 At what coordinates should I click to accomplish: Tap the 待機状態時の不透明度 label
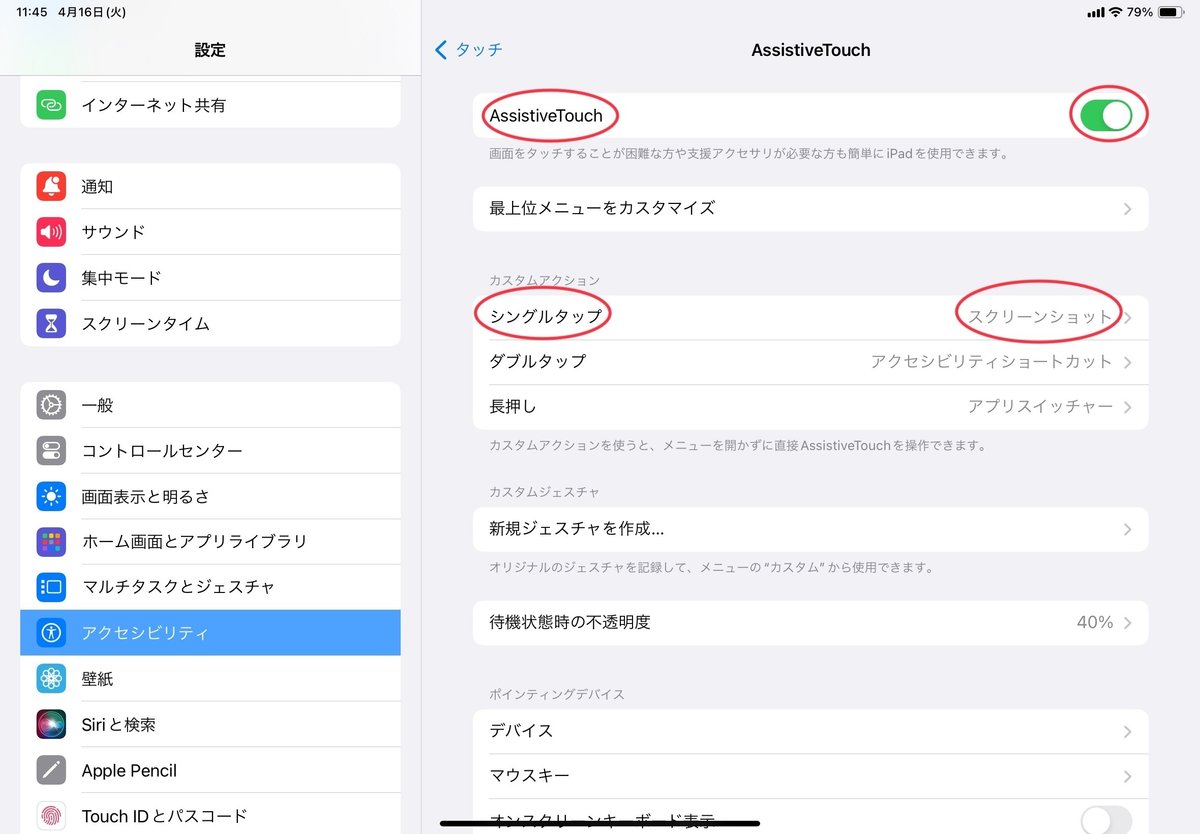point(570,622)
